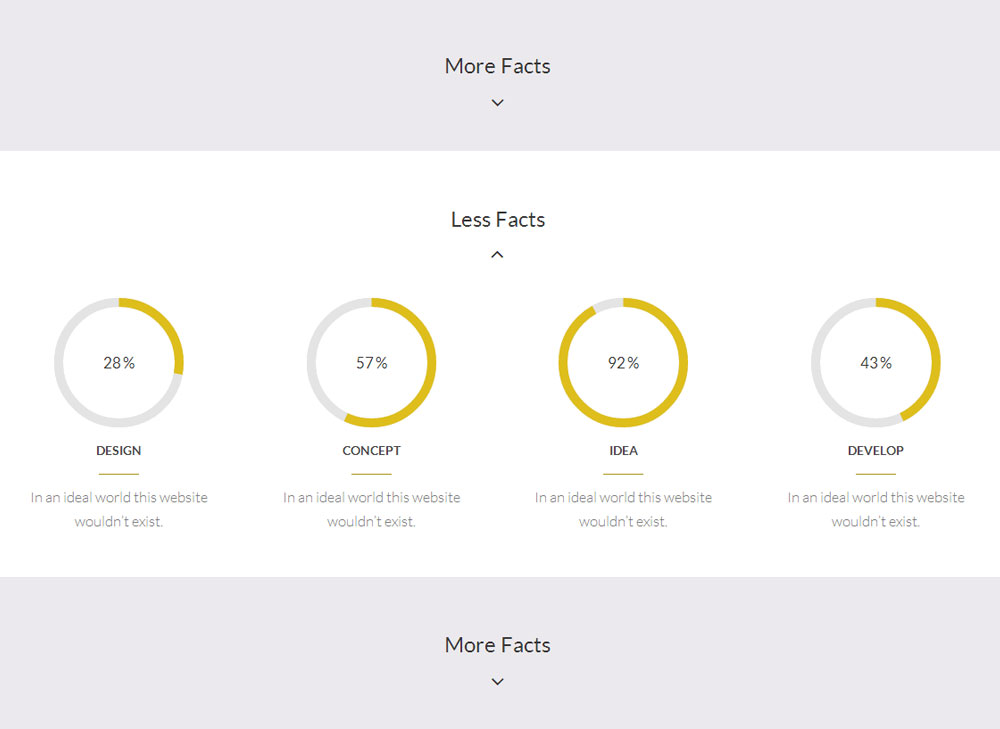Click the 28% value text
Screen dimensions: 1000x729
[x=119, y=363]
